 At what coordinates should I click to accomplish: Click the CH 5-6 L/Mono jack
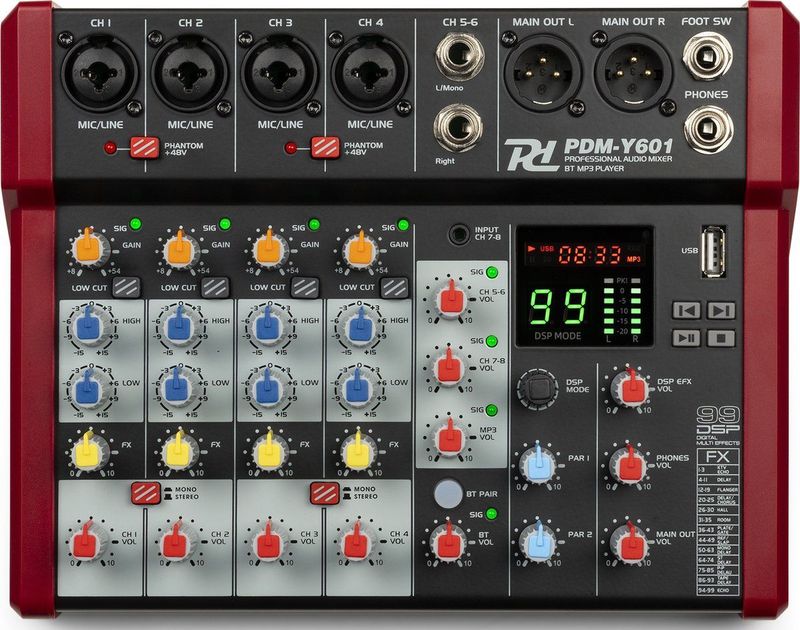click(x=459, y=56)
